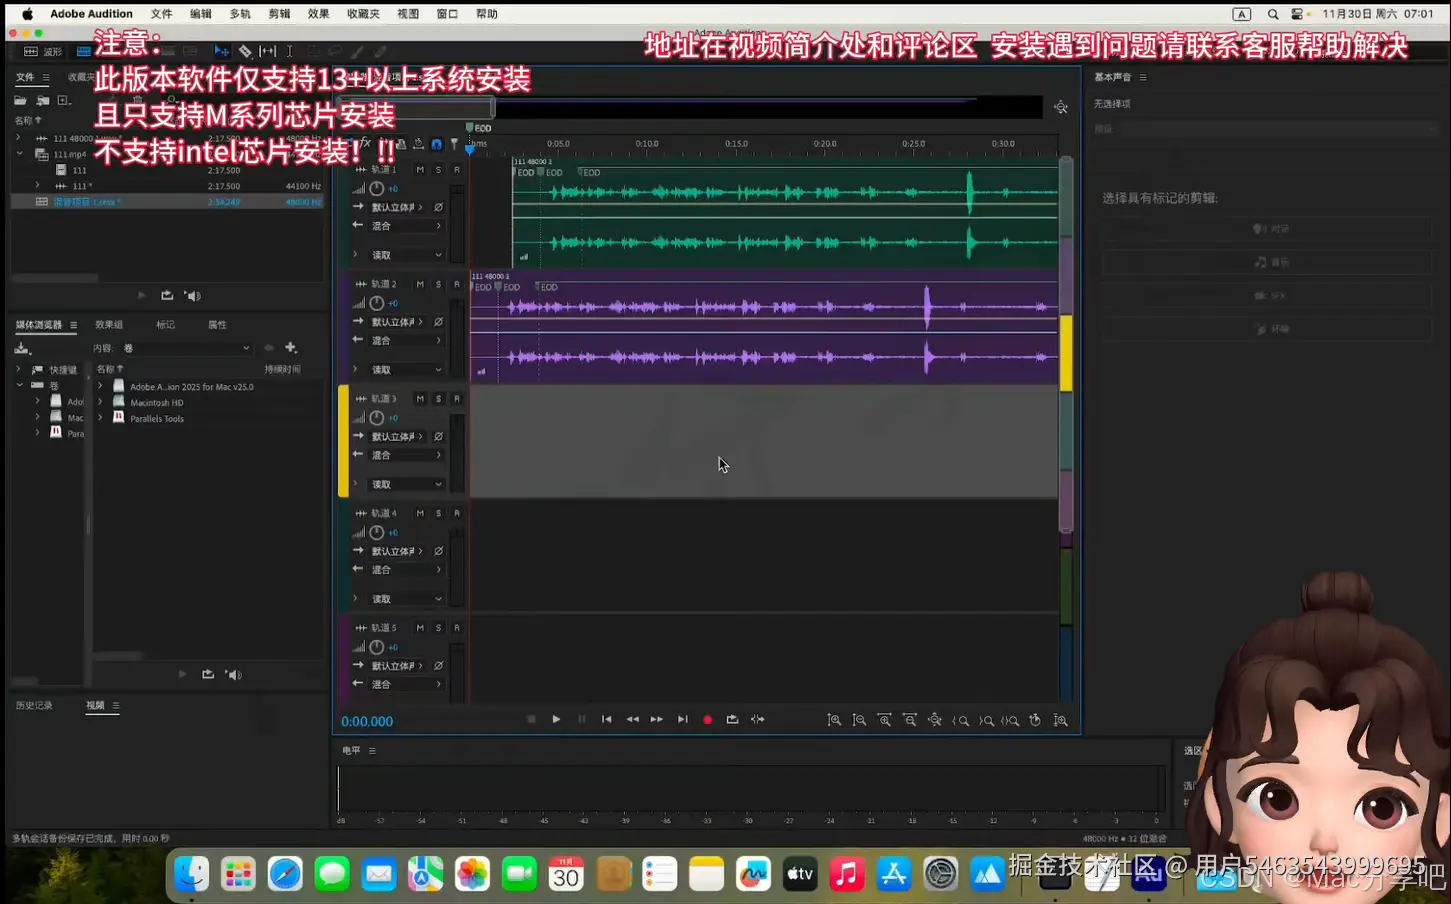This screenshot has height=904, width=1451.
Task: Mute track 轨道 1
Action: (420, 170)
